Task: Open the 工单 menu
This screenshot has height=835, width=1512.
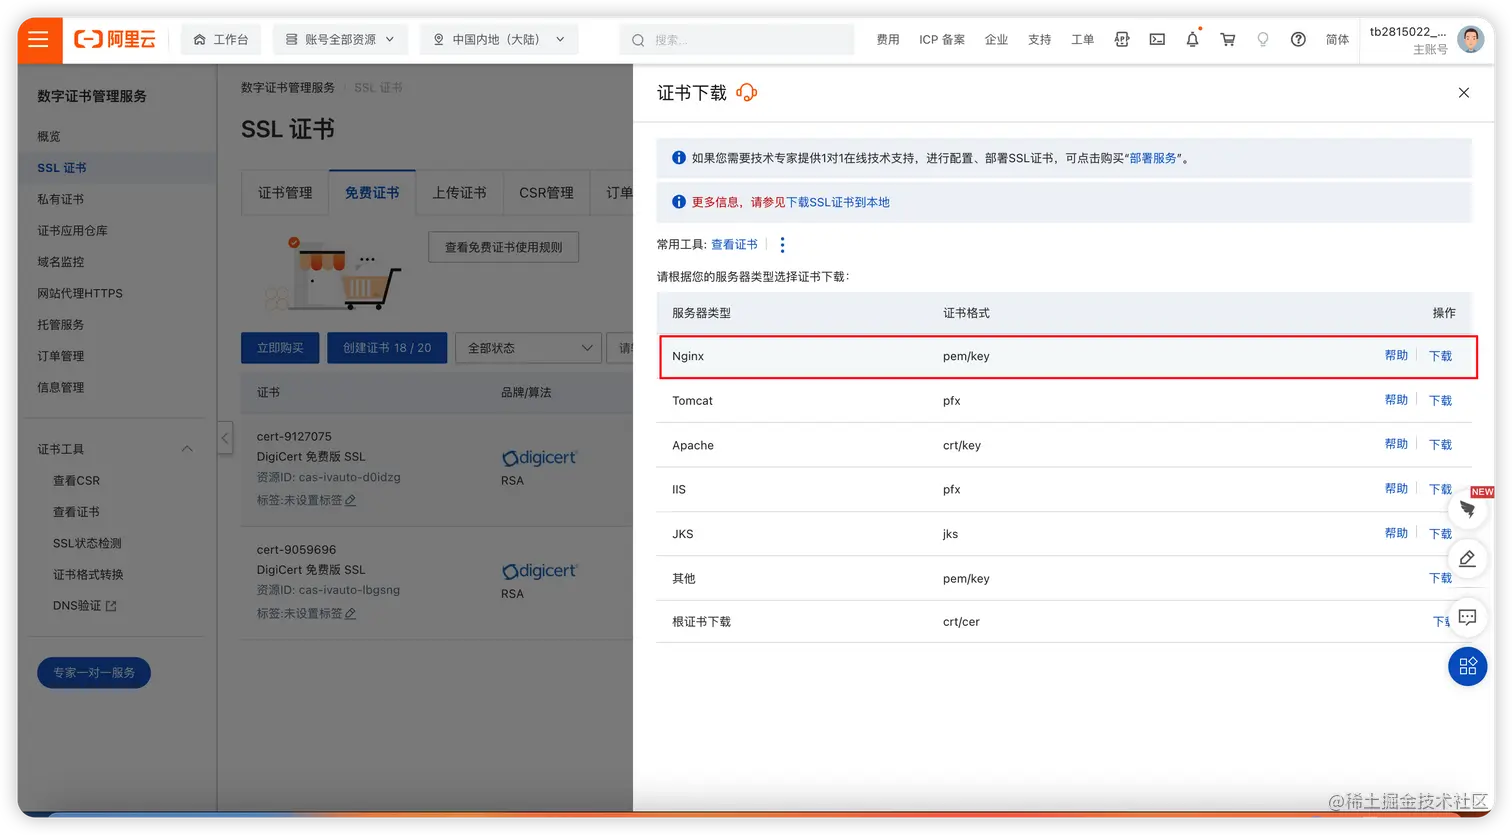Action: (1083, 40)
